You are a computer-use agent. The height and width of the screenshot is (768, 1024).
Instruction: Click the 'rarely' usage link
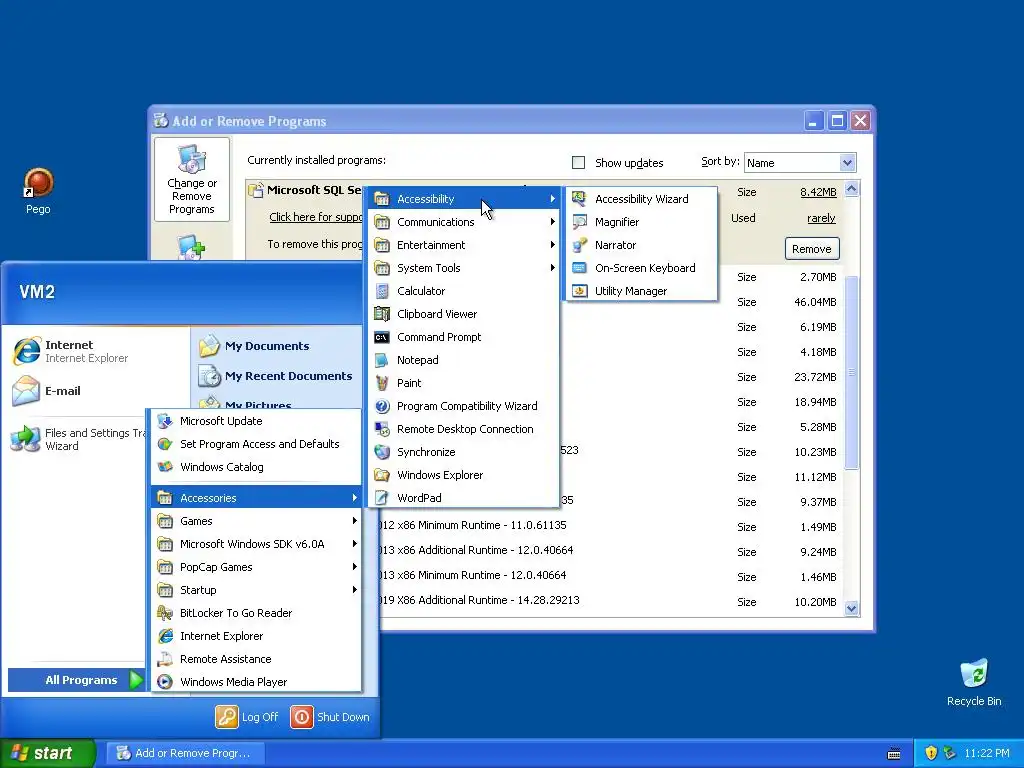tap(821, 218)
